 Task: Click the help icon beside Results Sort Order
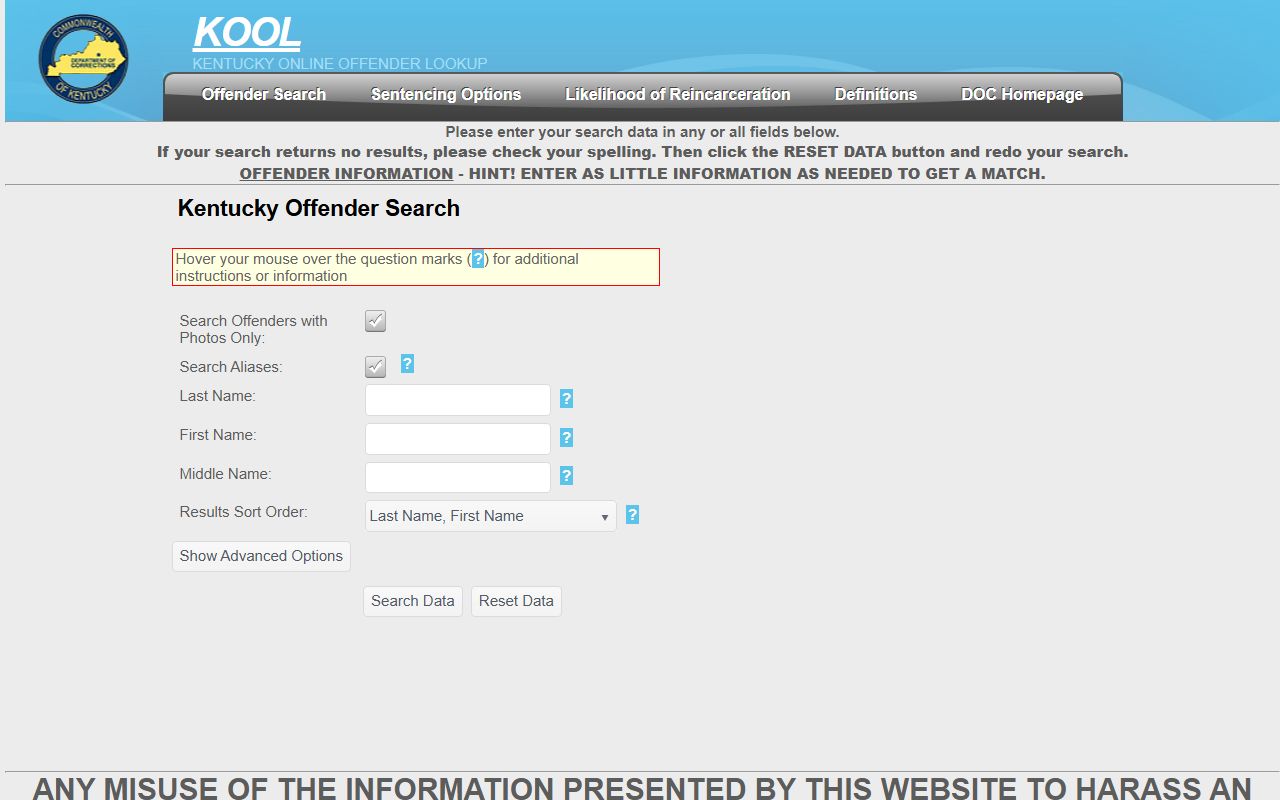[632, 515]
